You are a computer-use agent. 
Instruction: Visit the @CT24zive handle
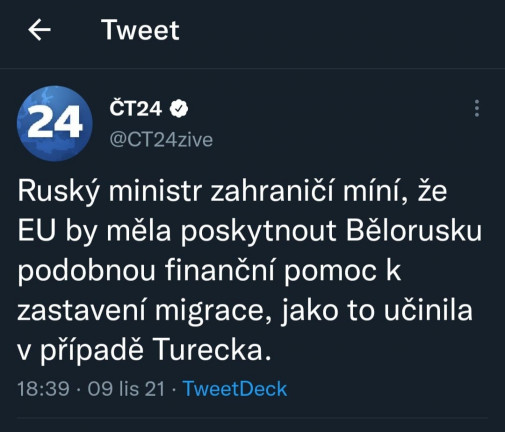click(x=161, y=140)
